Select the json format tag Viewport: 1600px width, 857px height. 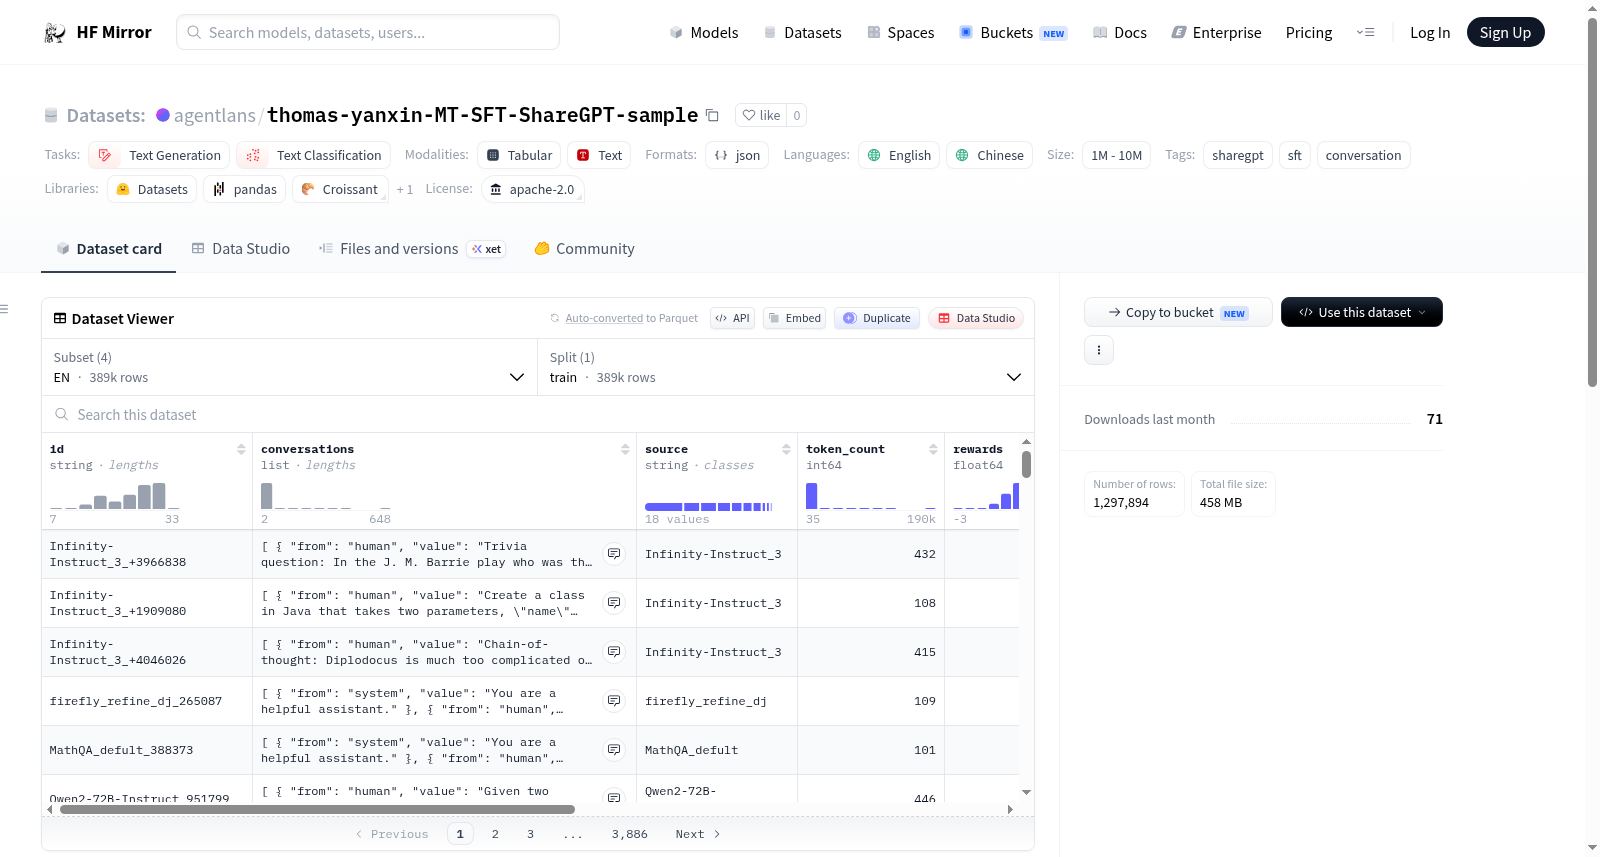(x=737, y=155)
